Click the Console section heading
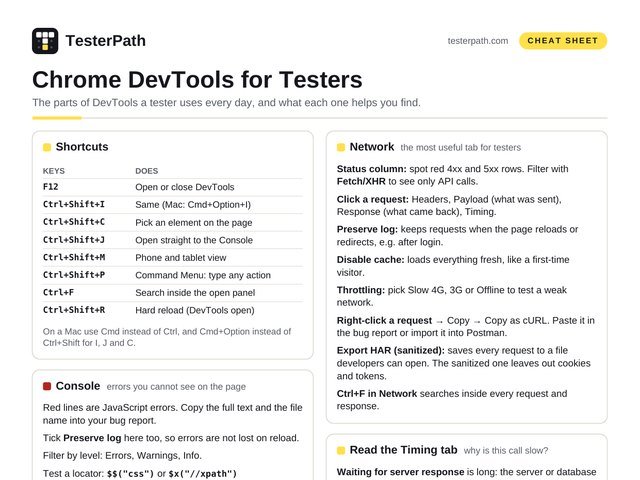Screen dimensions: 640x480 click(x=78, y=386)
